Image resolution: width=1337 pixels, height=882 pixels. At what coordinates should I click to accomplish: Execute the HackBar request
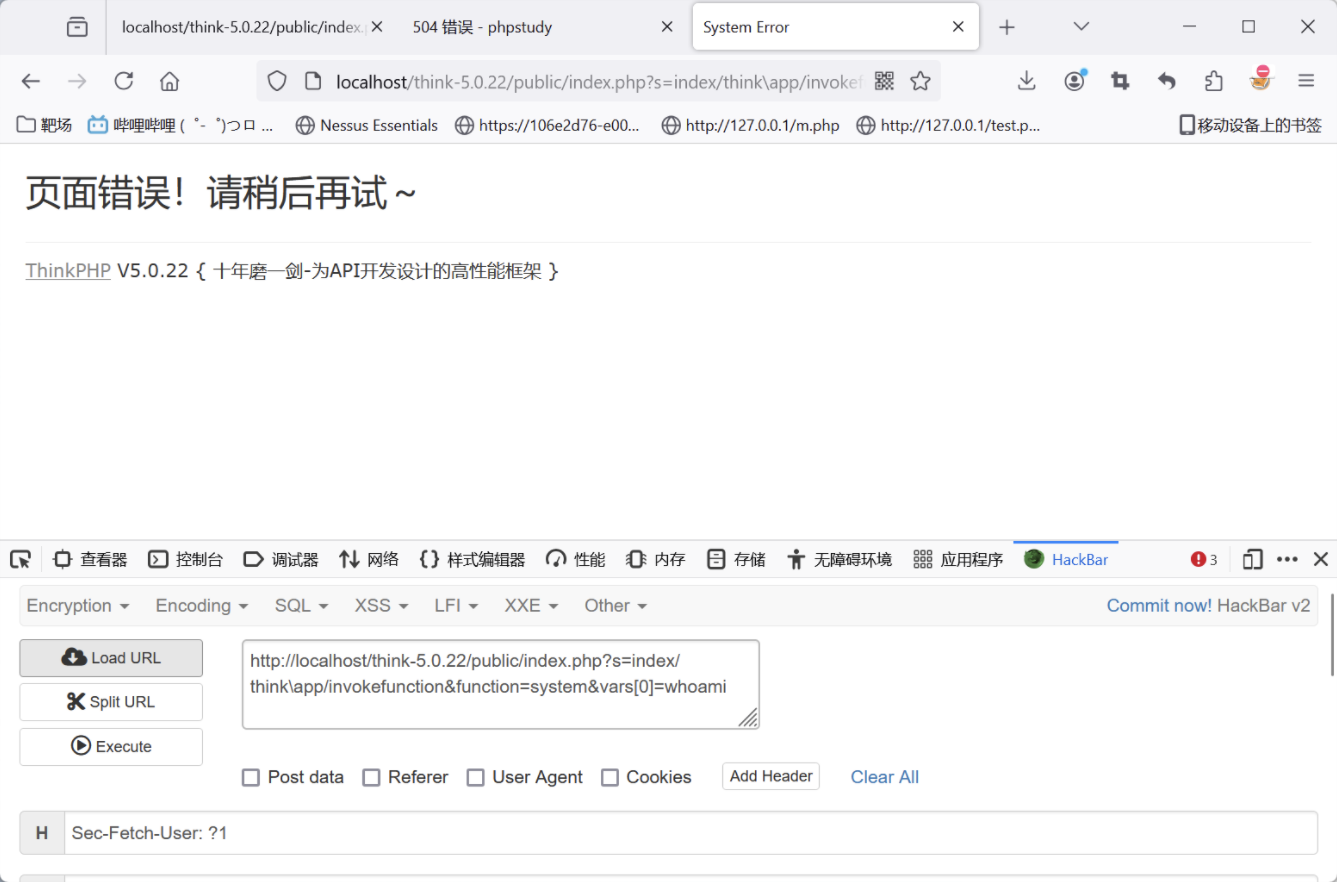coord(111,747)
